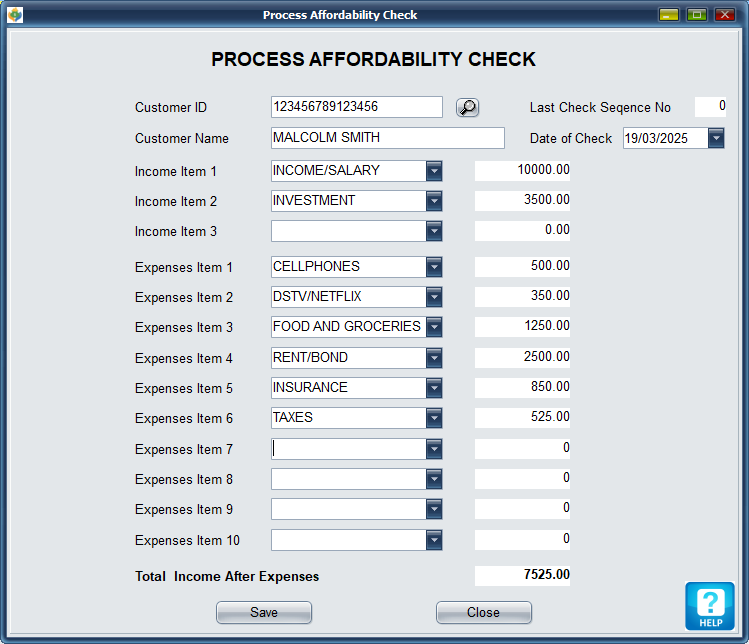Screen dimensions: 749x644
Task: Expand the Income Item 1 dropdown
Action: [x=434, y=171]
